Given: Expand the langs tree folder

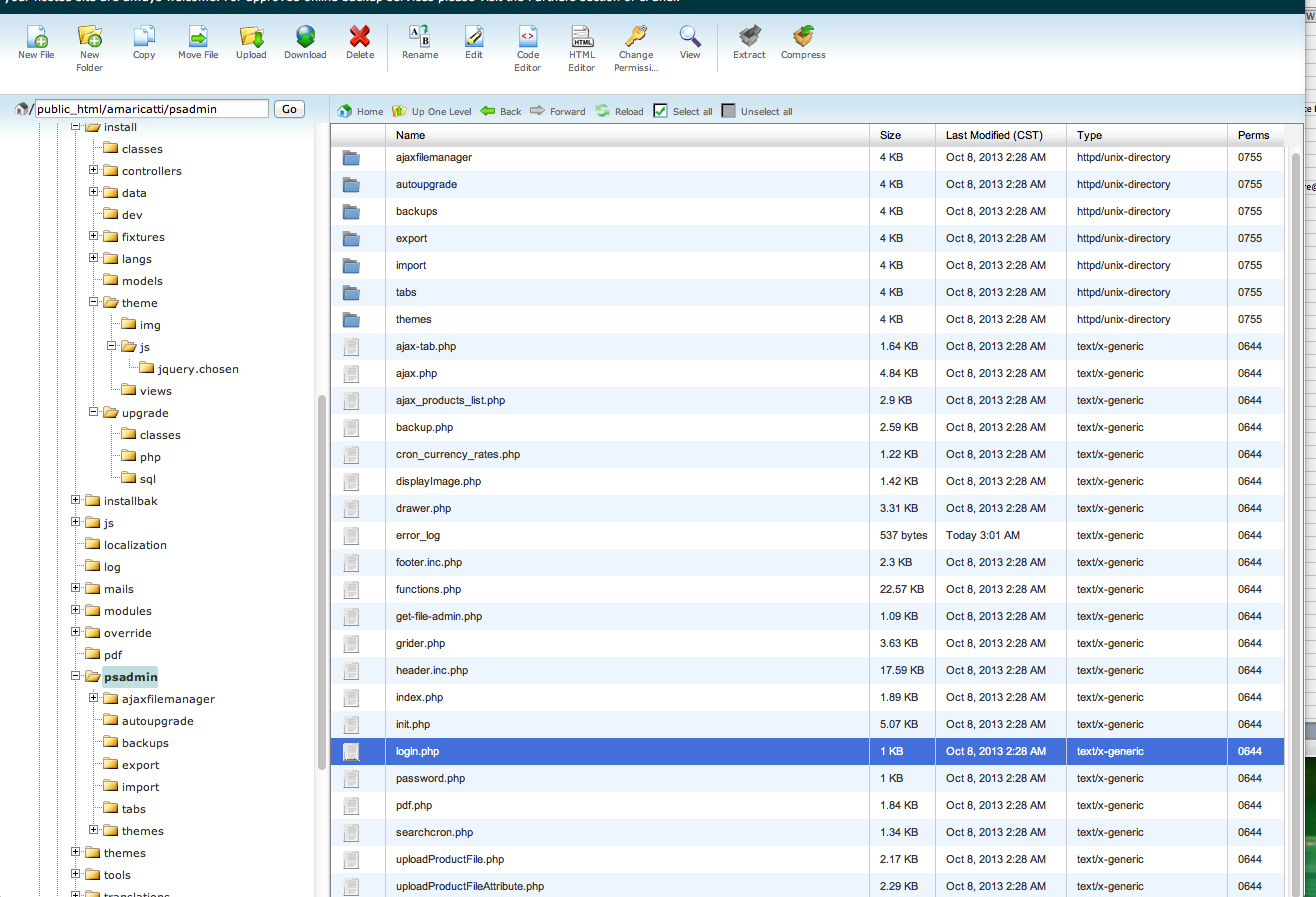Looking at the screenshot, I should (94, 258).
